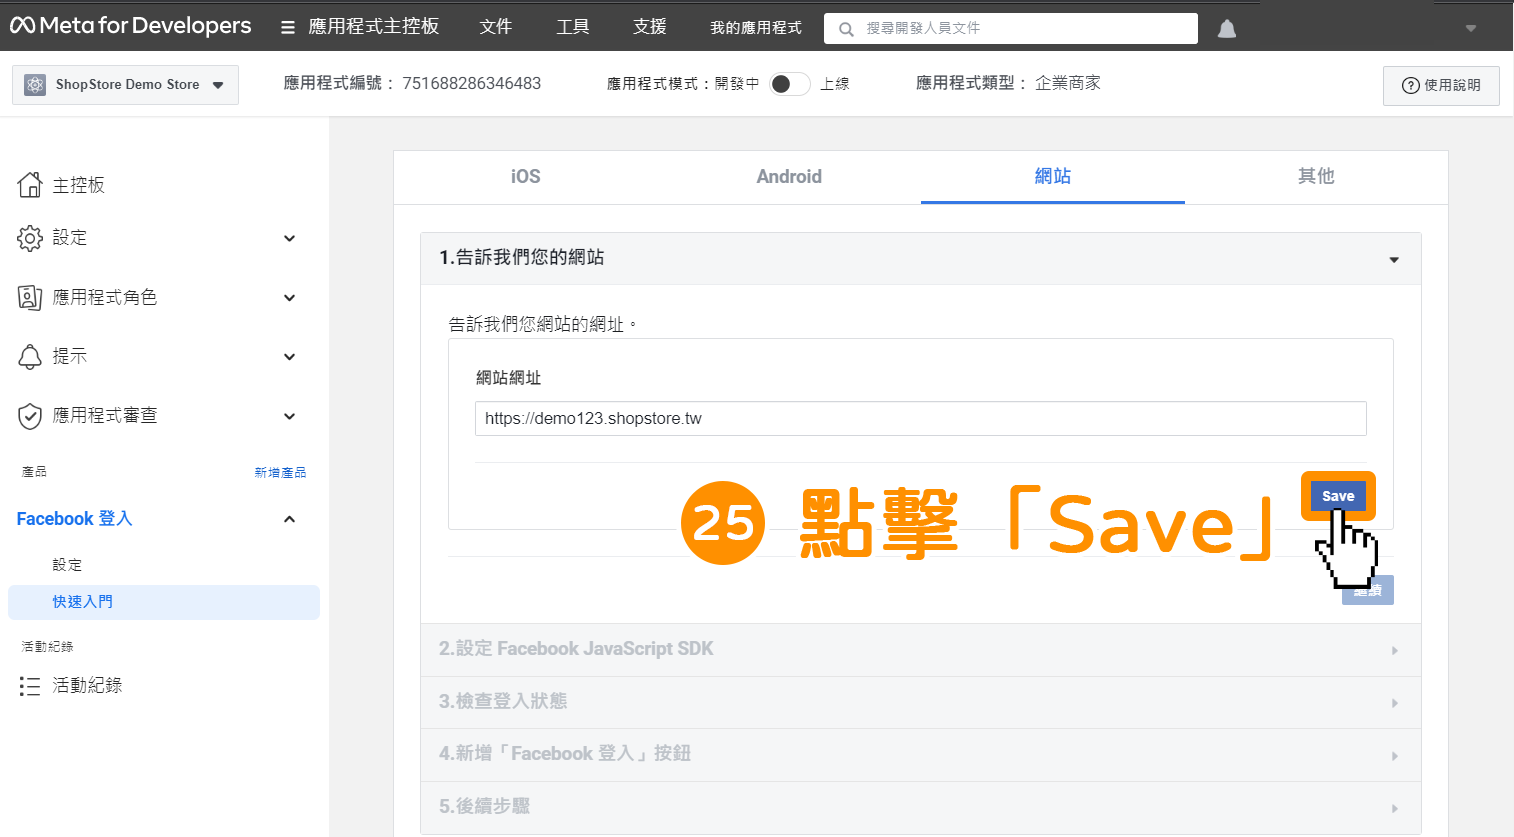
Task: Expand step 5 後續步驟
Action: 920,807
